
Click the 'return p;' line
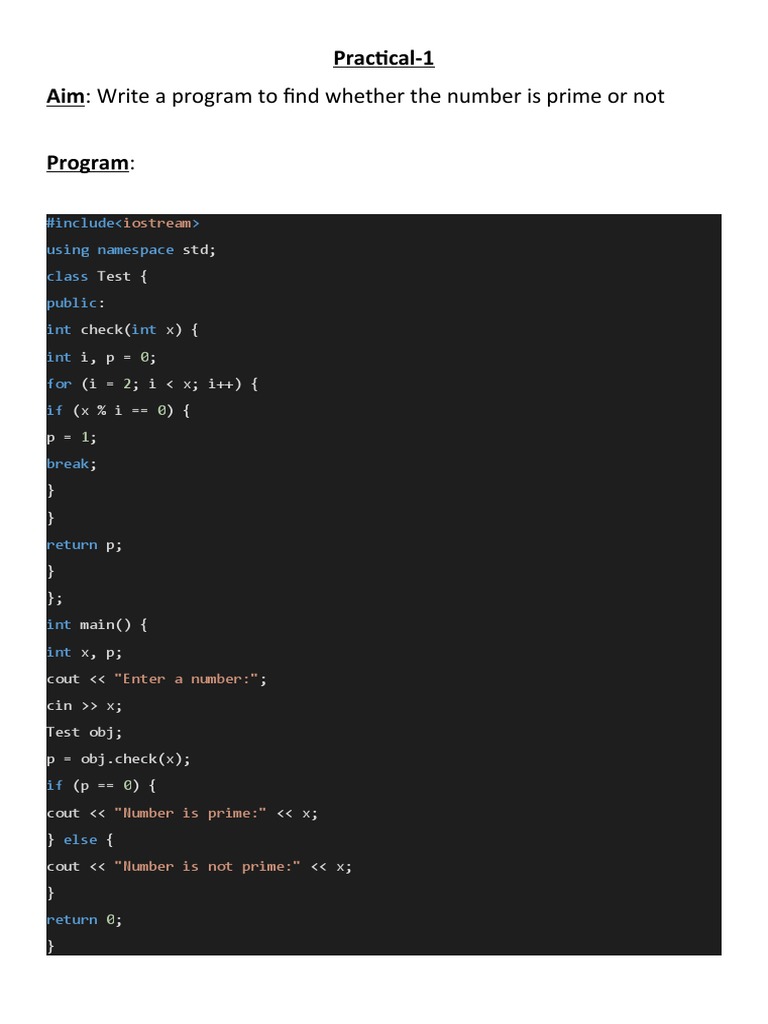click(x=84, y=545)
